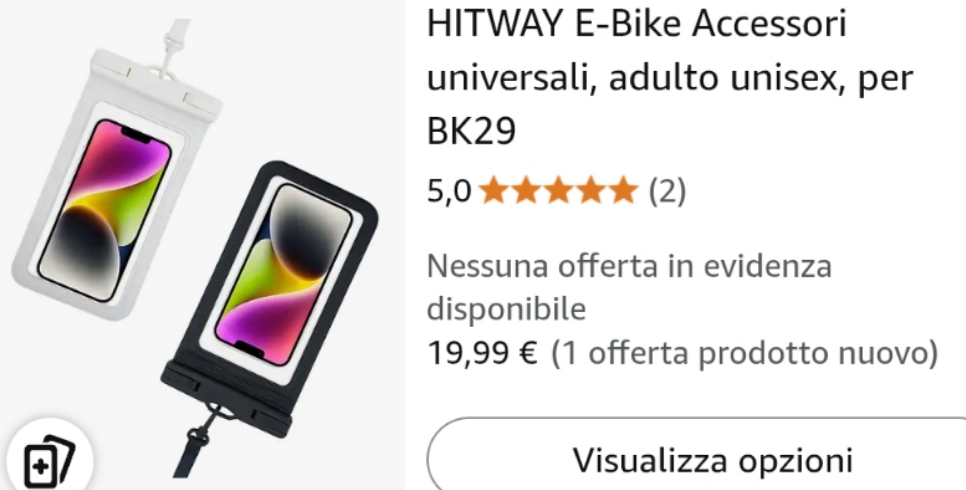Click the 19,99 € price

pyautogui.click(x=482, y=353)
